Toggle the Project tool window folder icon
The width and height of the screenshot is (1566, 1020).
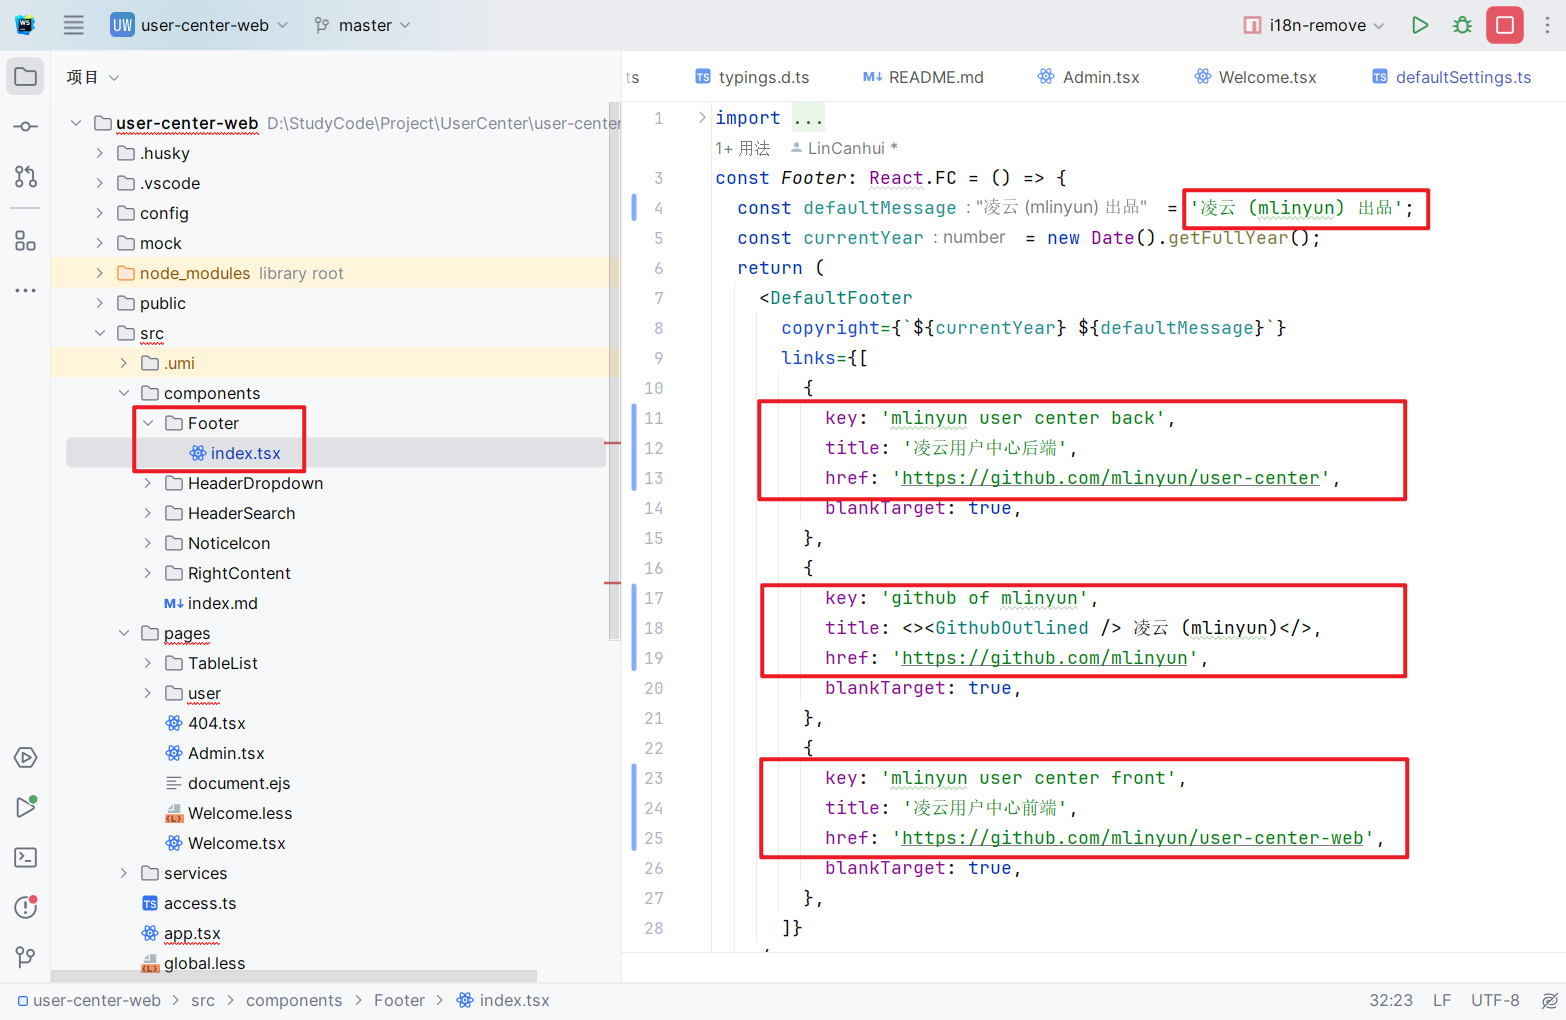coord(26,77)
